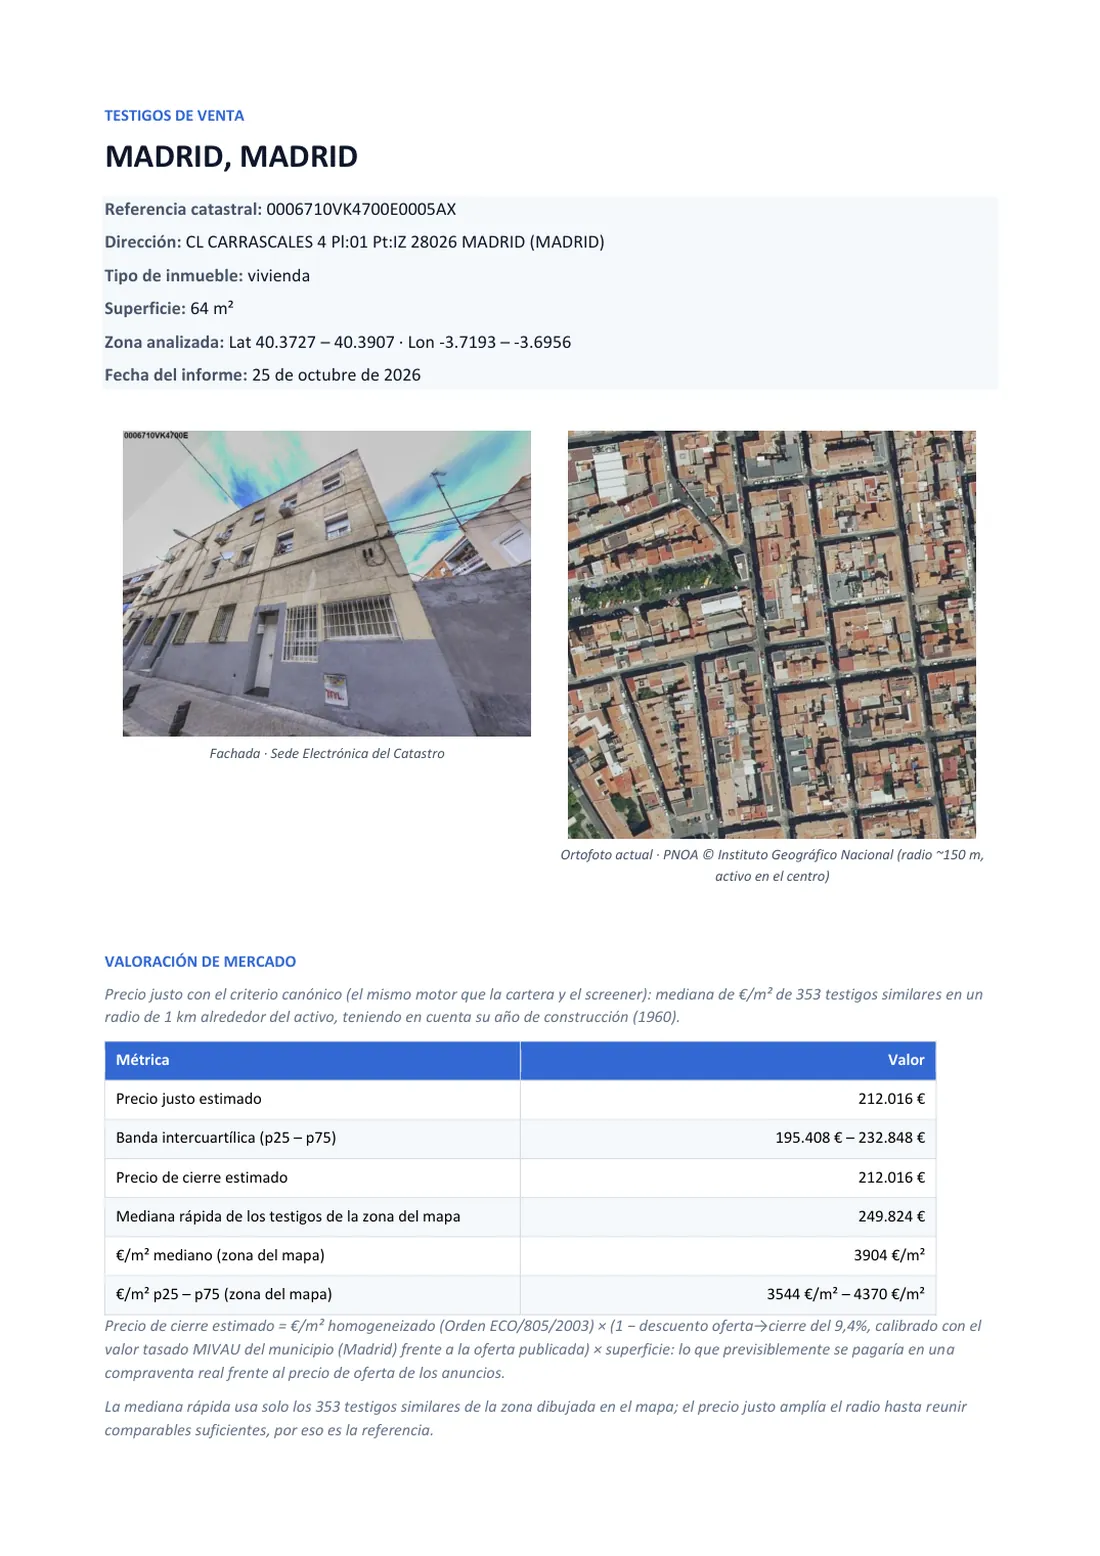Screen dimensions: 1100x1556
Task: Click the Tipo de inmueble vivienda line
Action: [x=207, y=276]
